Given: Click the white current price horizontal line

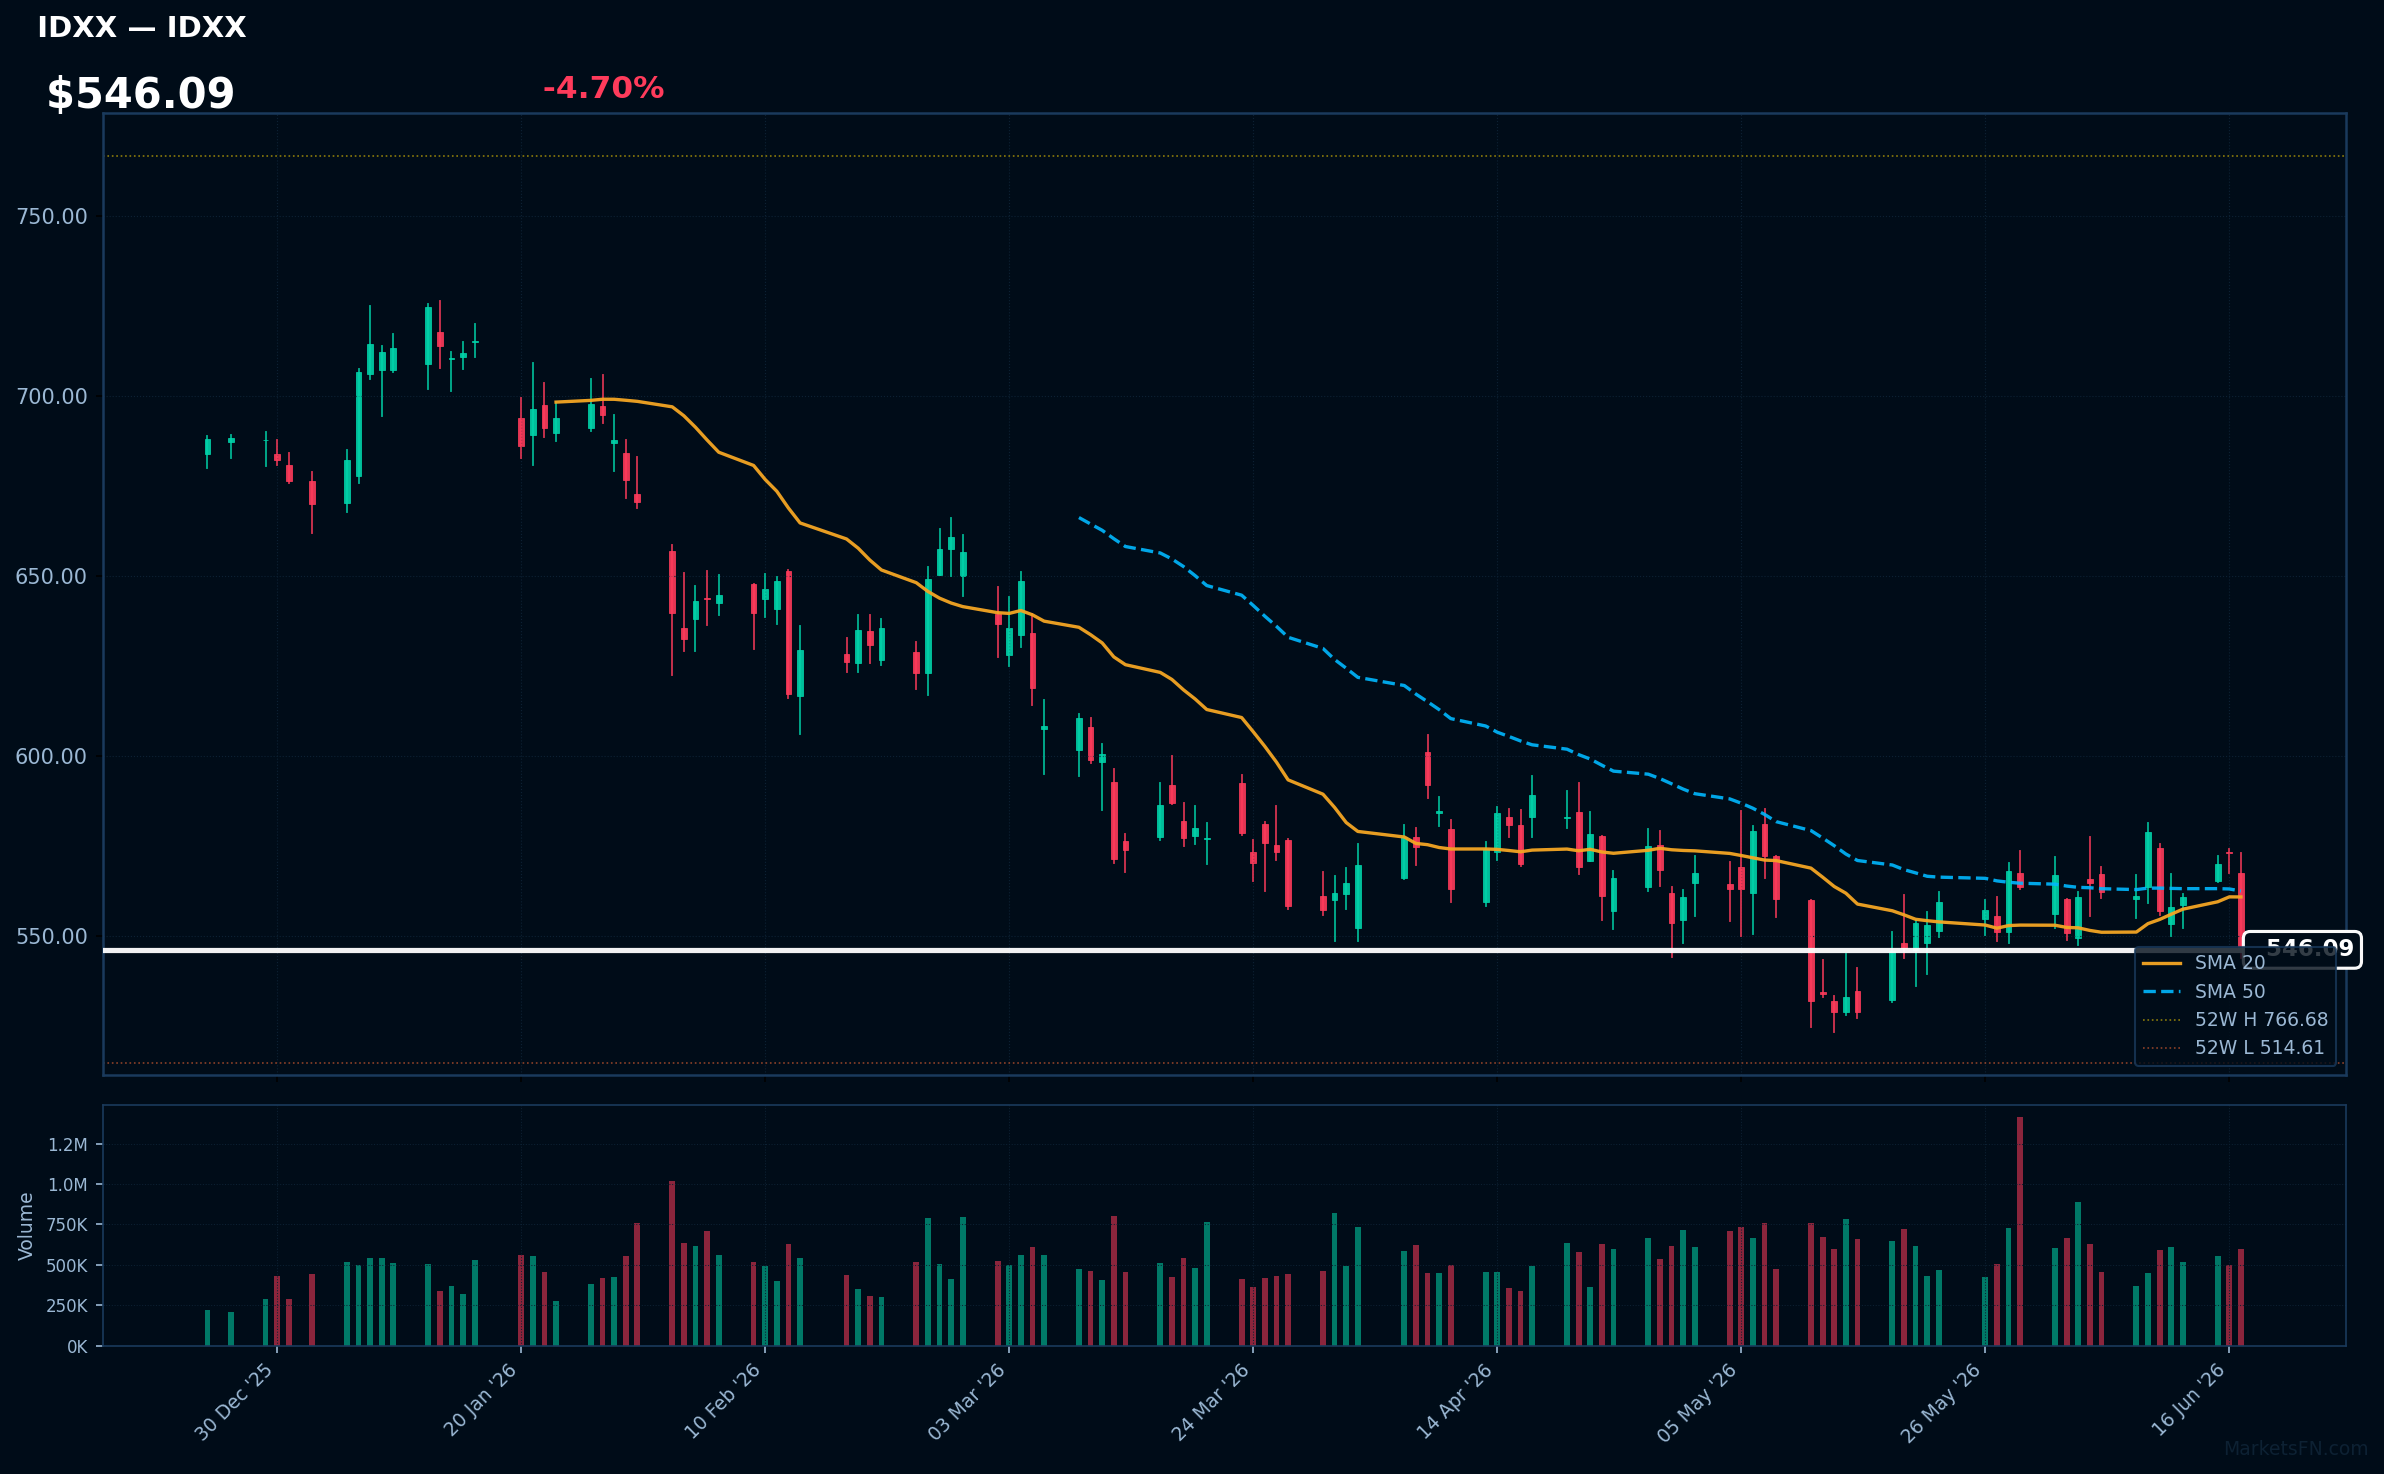Looking at the screenshot, I should [x=1173, y=950].
